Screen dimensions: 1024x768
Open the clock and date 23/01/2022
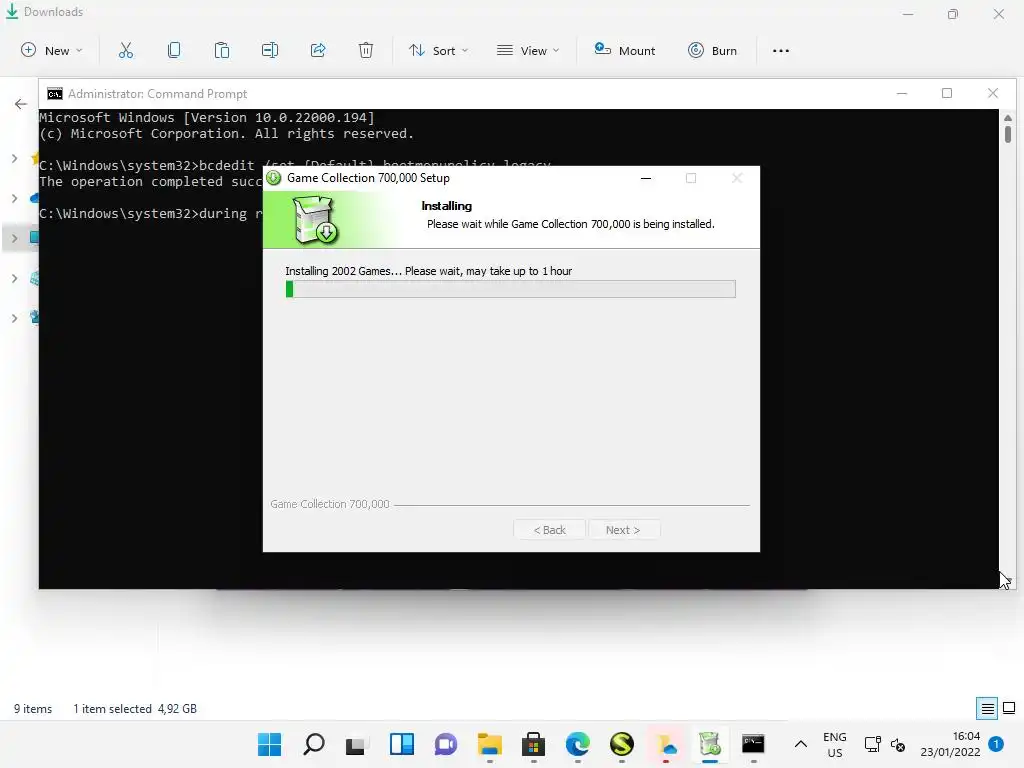(x=950, y=744)
